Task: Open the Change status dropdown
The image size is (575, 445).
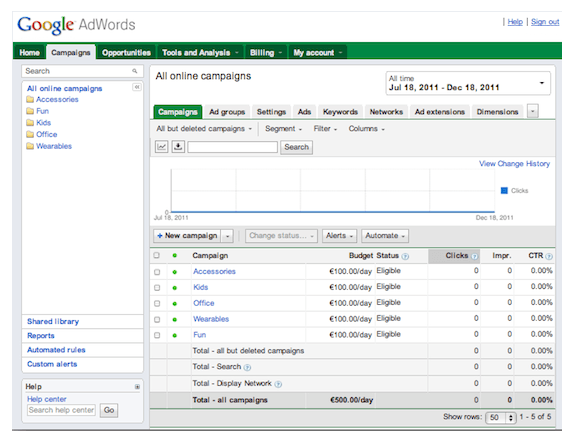Action: pyautogui.click(x=281, y=236)
